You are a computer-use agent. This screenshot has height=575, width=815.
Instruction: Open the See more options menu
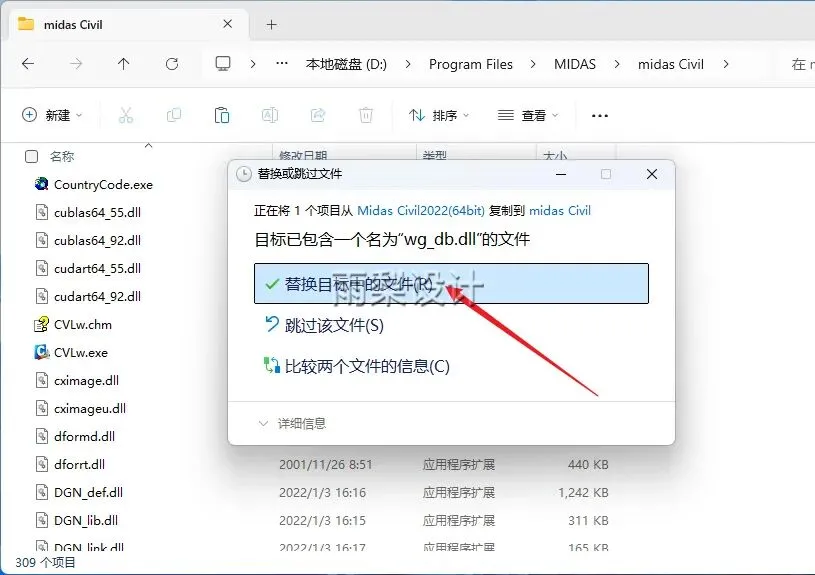click(x=600, y=115)
